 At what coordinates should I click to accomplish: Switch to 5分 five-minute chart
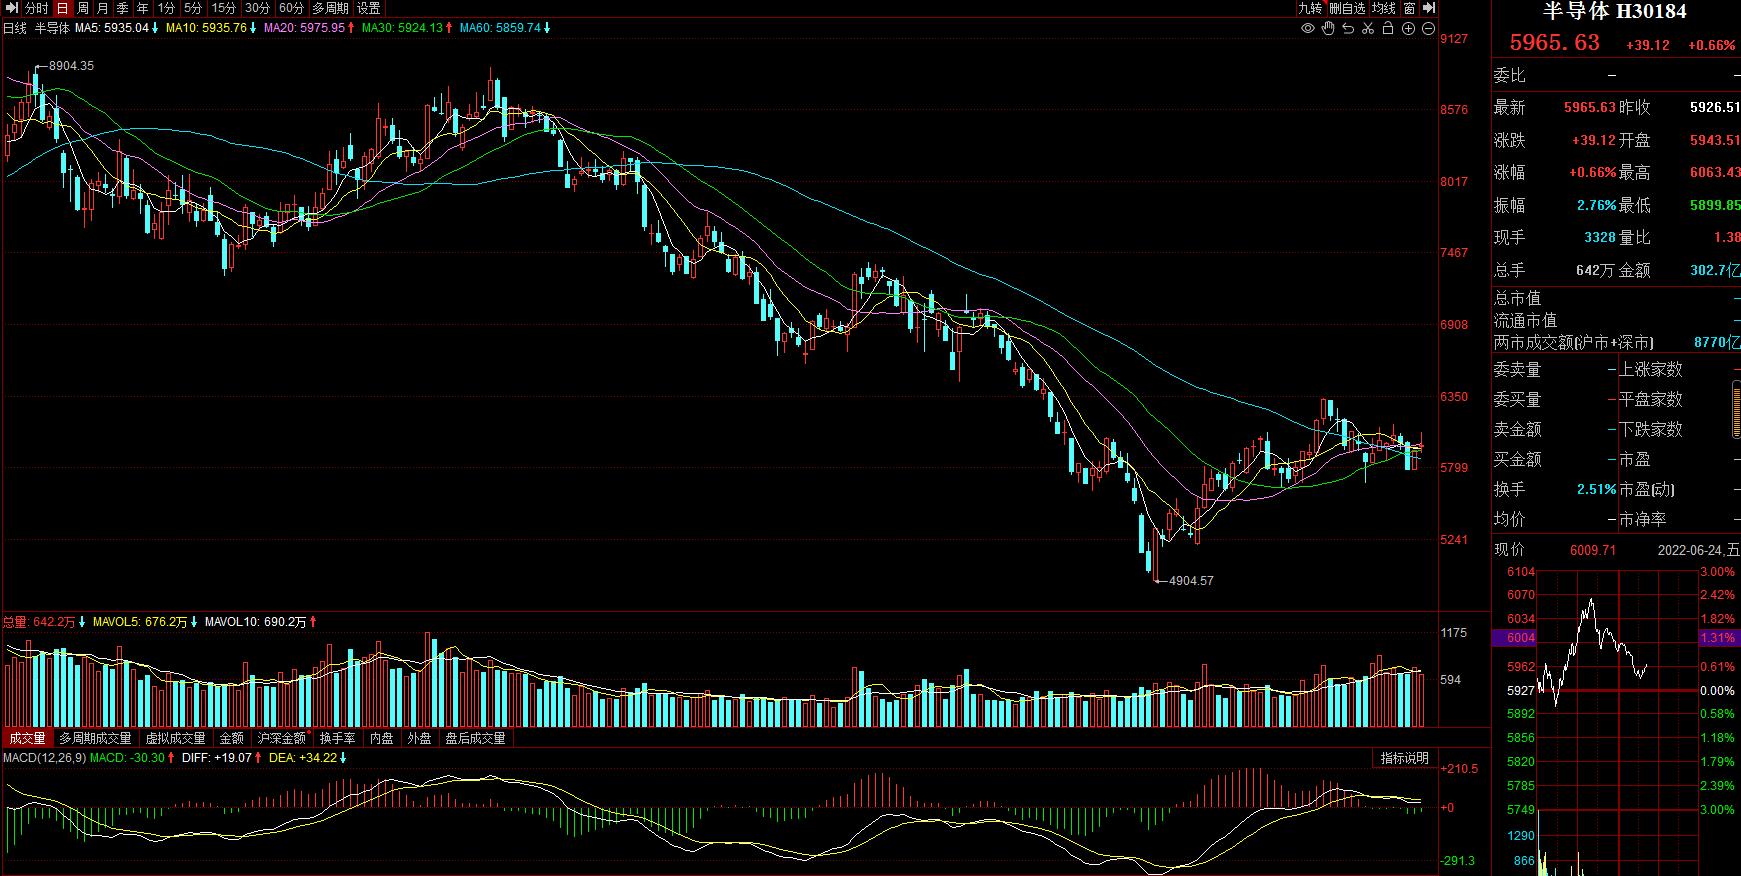pyautogui.click(x=193, y=8)
